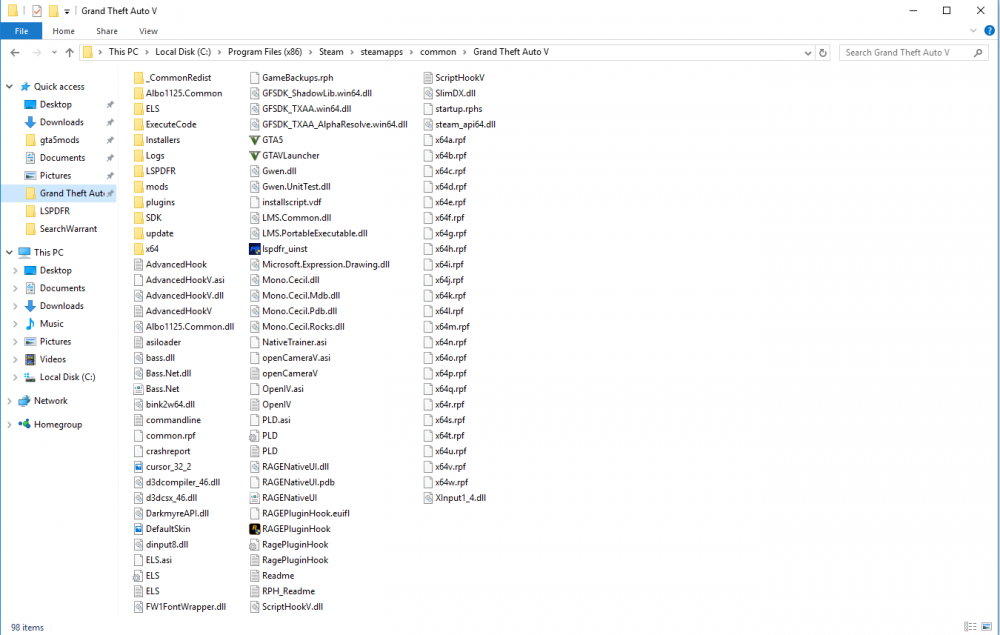Select SearchWarrant in Quick access
This screenshot has height=635, width=1000.
point(68,229)
